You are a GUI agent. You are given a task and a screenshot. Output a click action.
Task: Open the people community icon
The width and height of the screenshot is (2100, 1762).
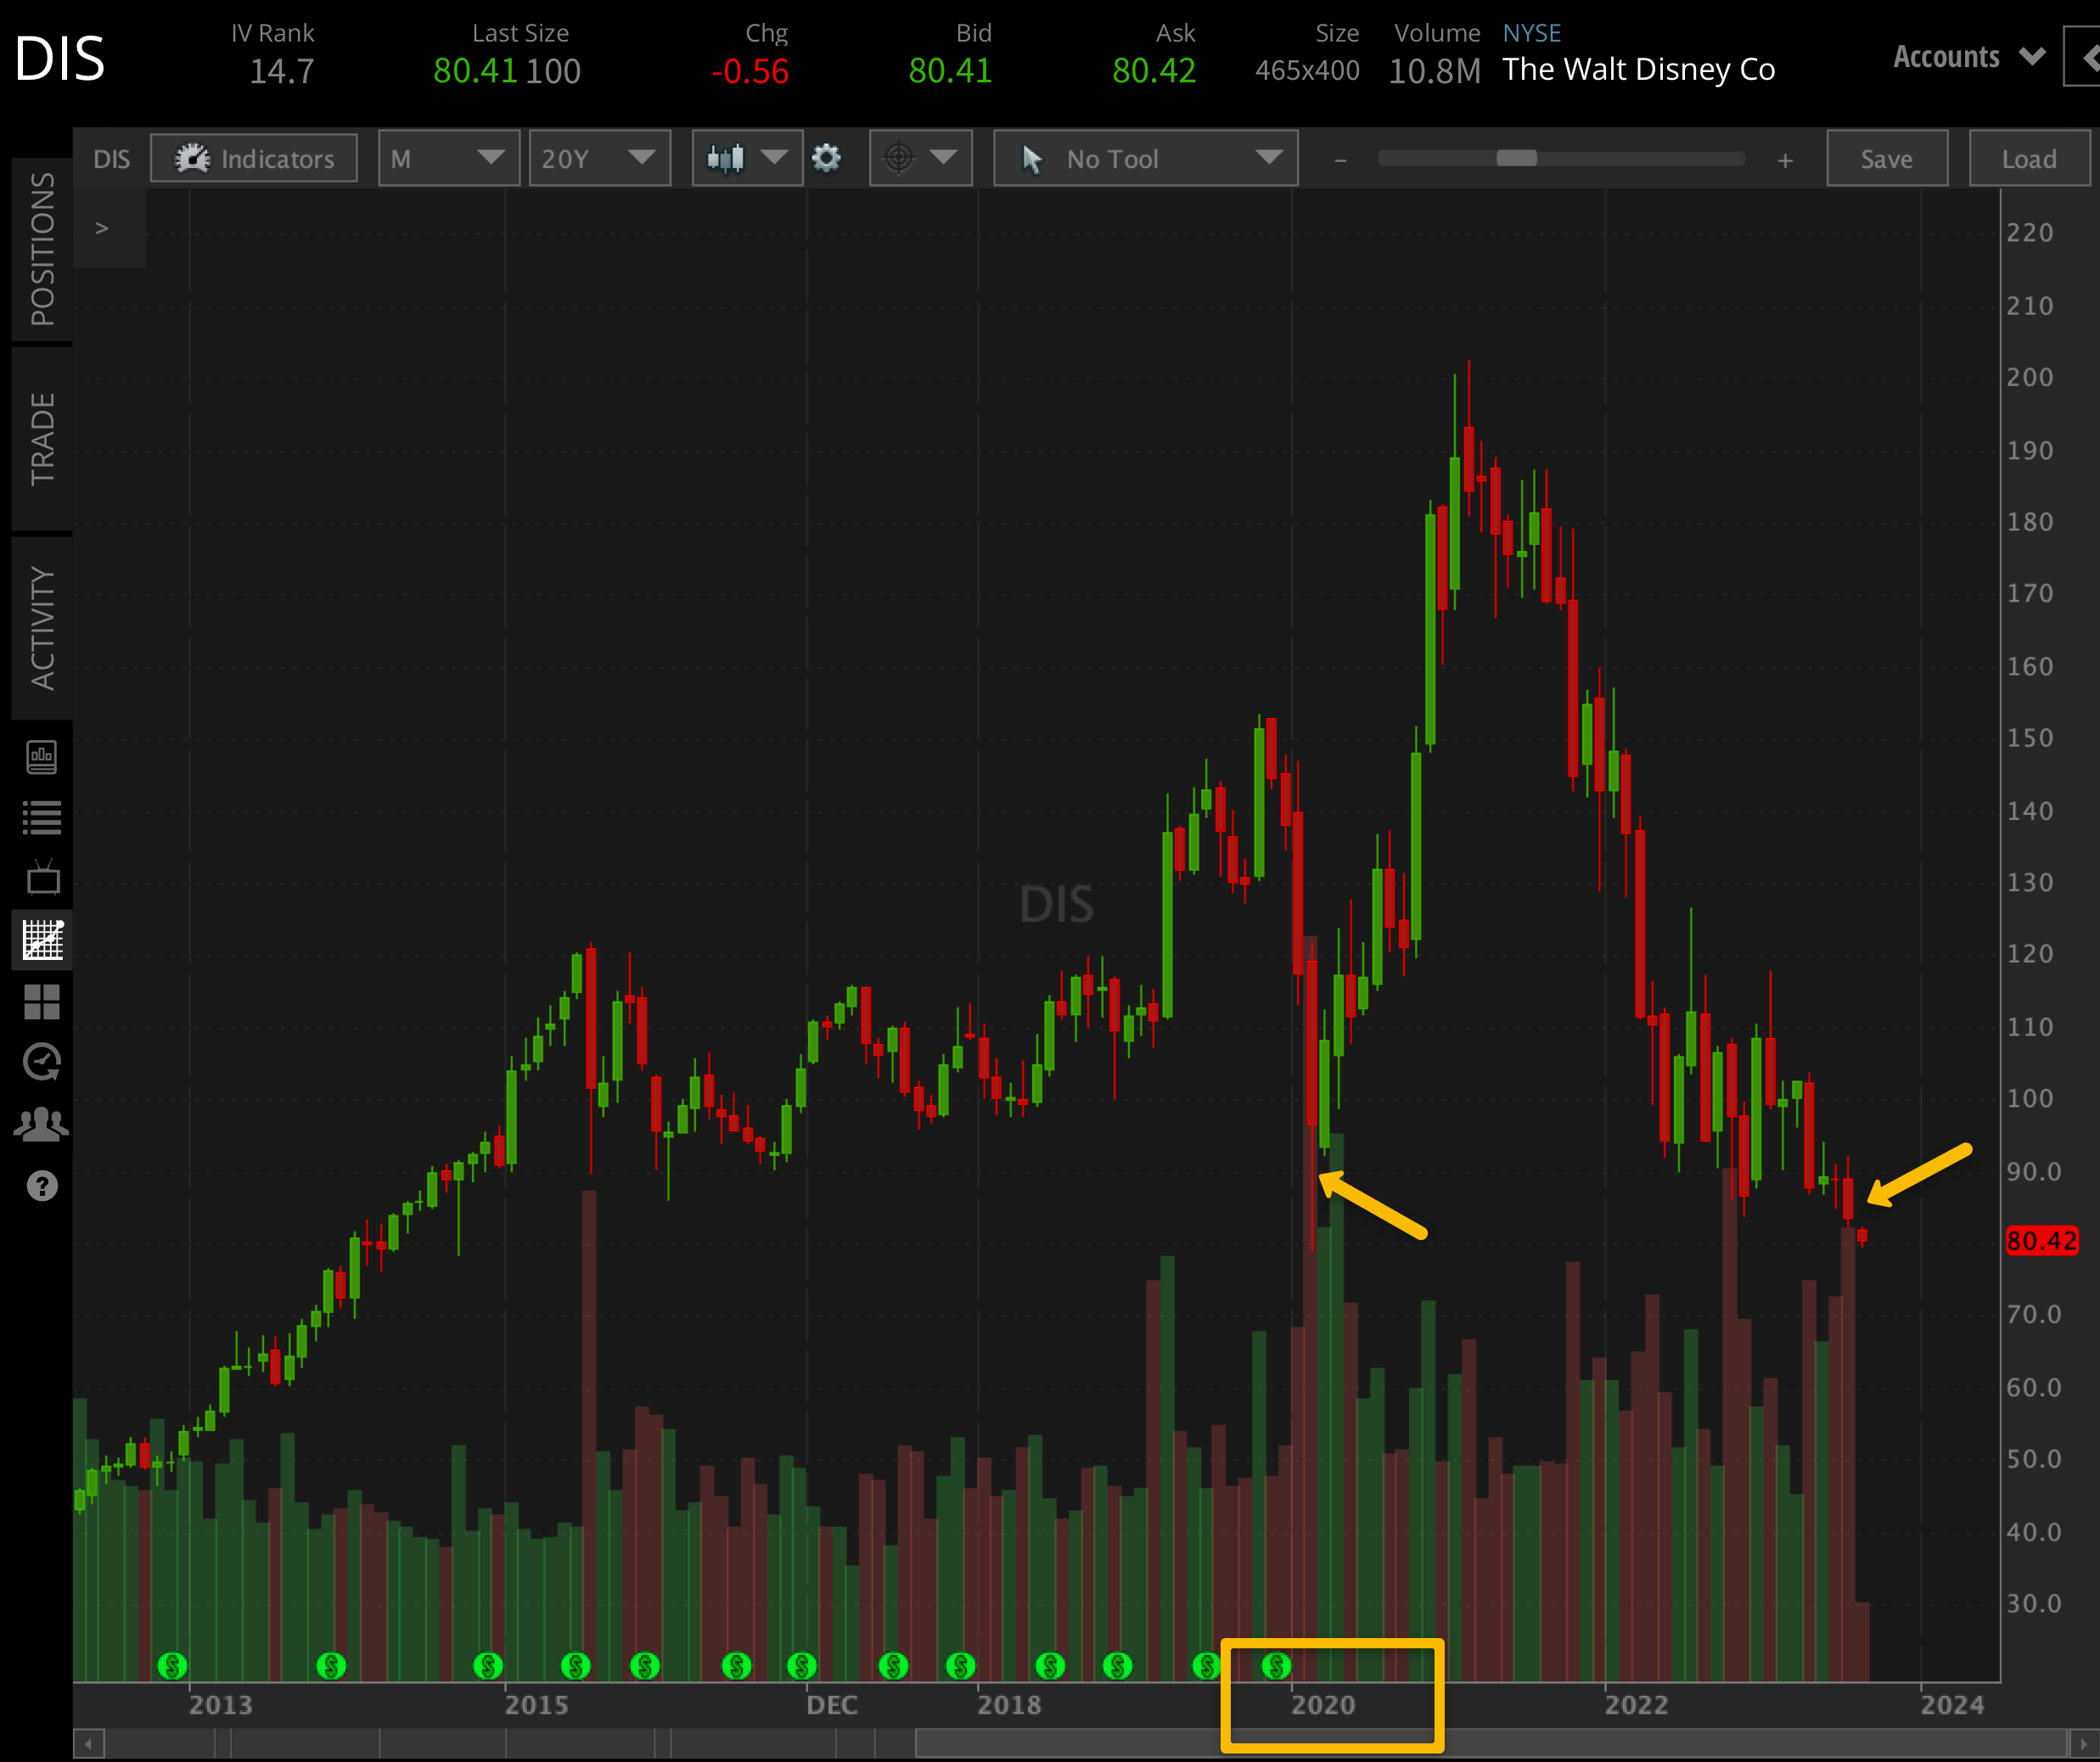pyautogui.click(x=42, y=1124)
